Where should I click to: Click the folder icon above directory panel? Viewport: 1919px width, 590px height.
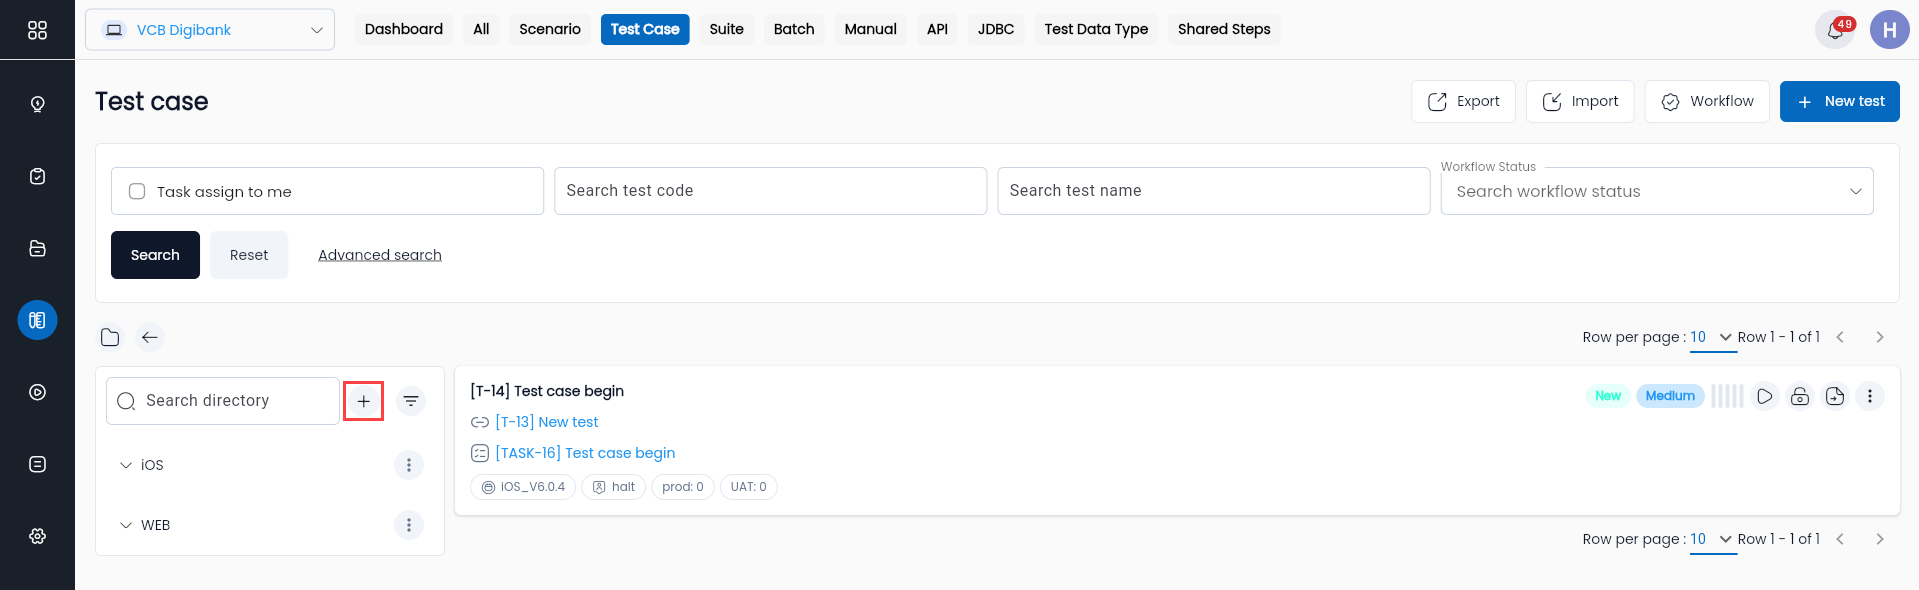pyautogui.click(x=110, y=338)
